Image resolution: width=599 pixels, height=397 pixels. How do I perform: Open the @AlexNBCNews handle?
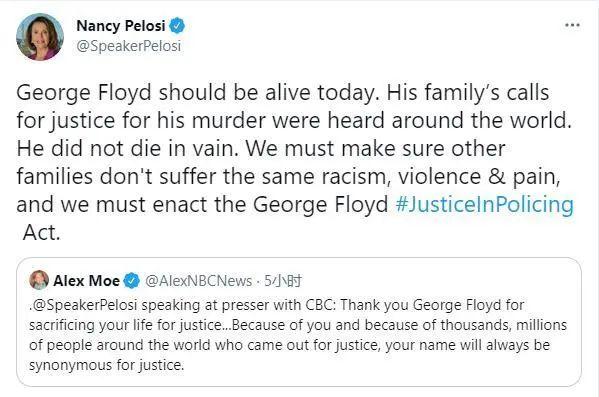(199, 281)
